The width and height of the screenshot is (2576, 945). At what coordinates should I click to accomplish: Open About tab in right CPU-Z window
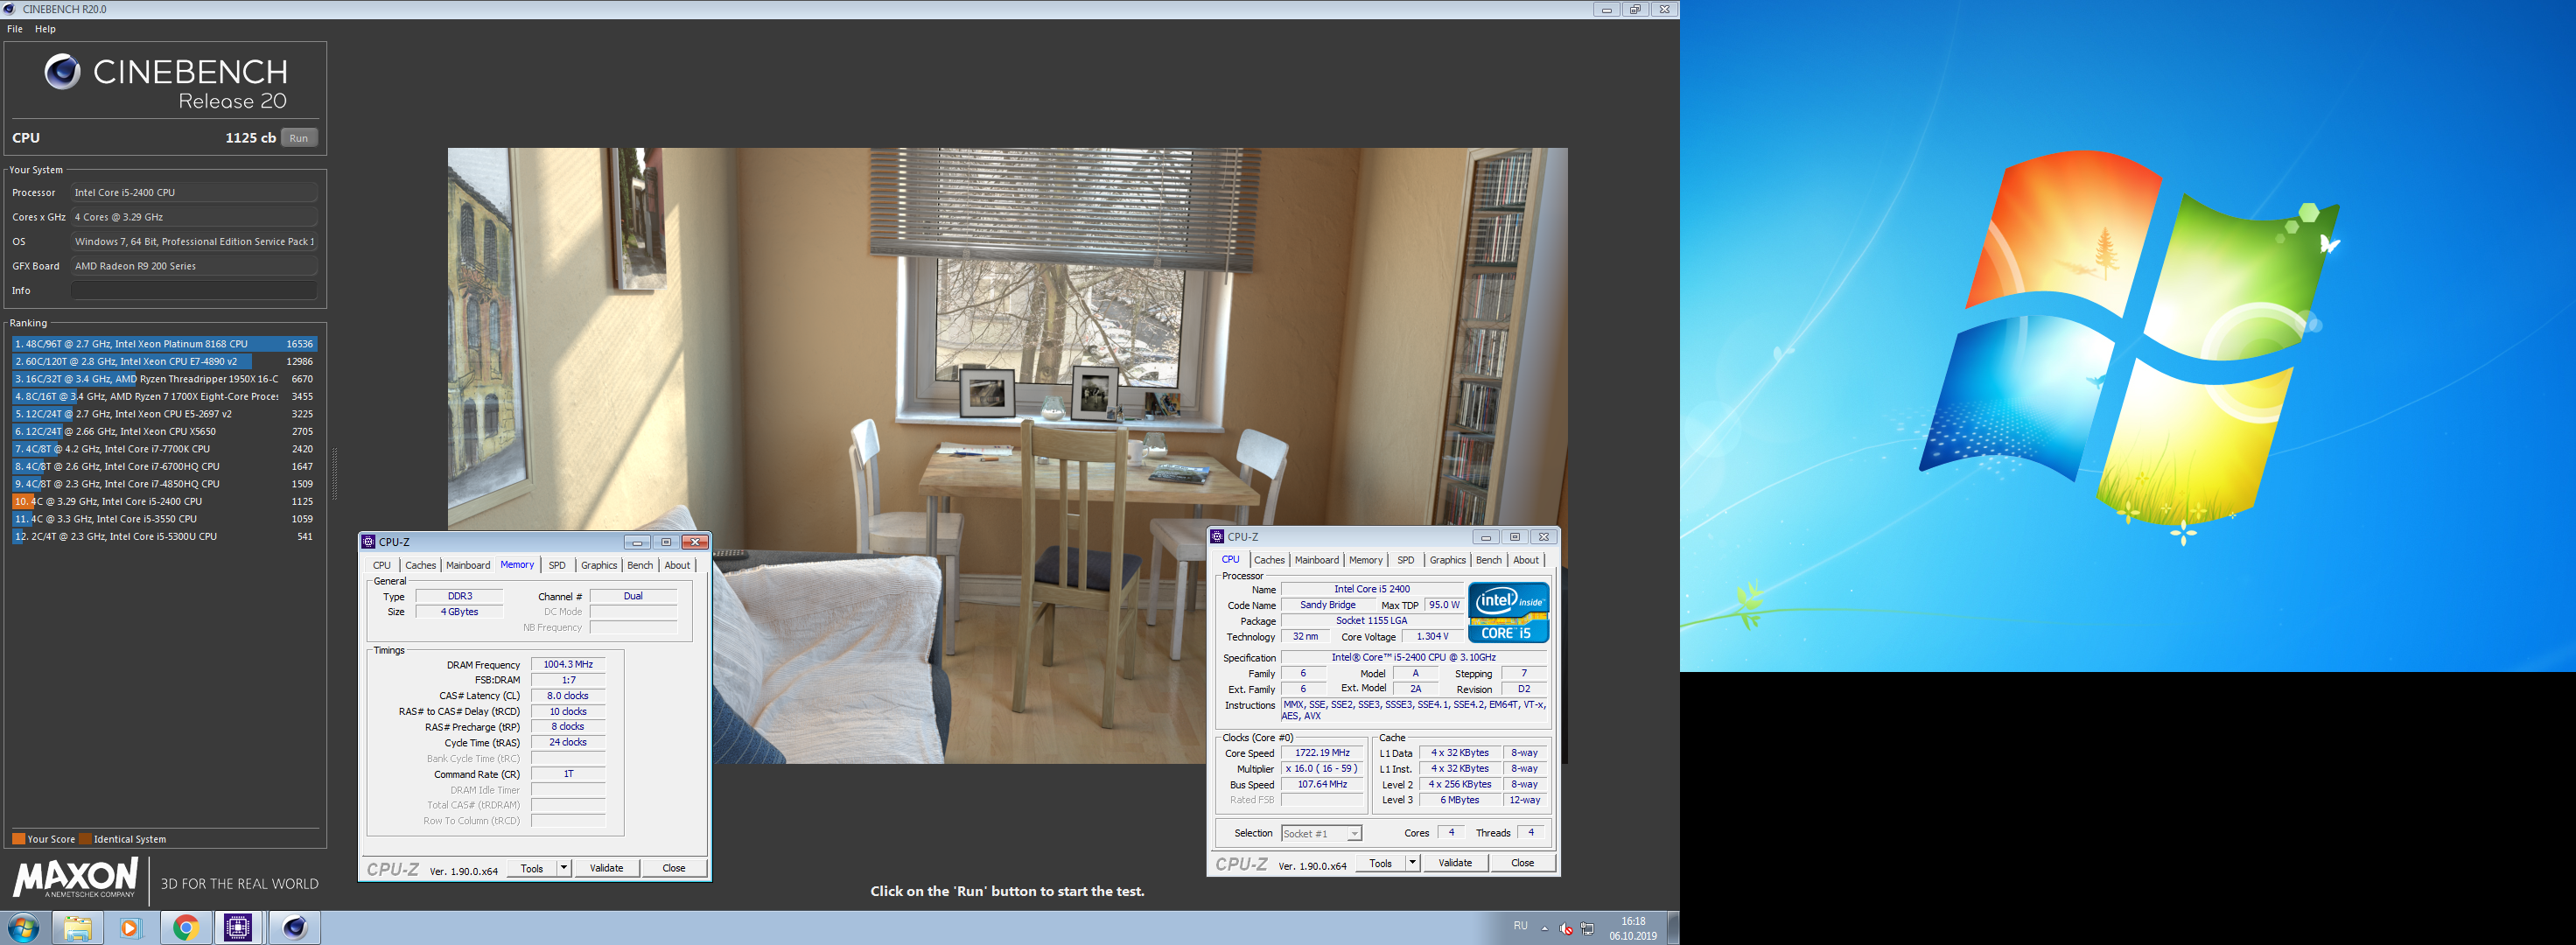coord(1526,560)
